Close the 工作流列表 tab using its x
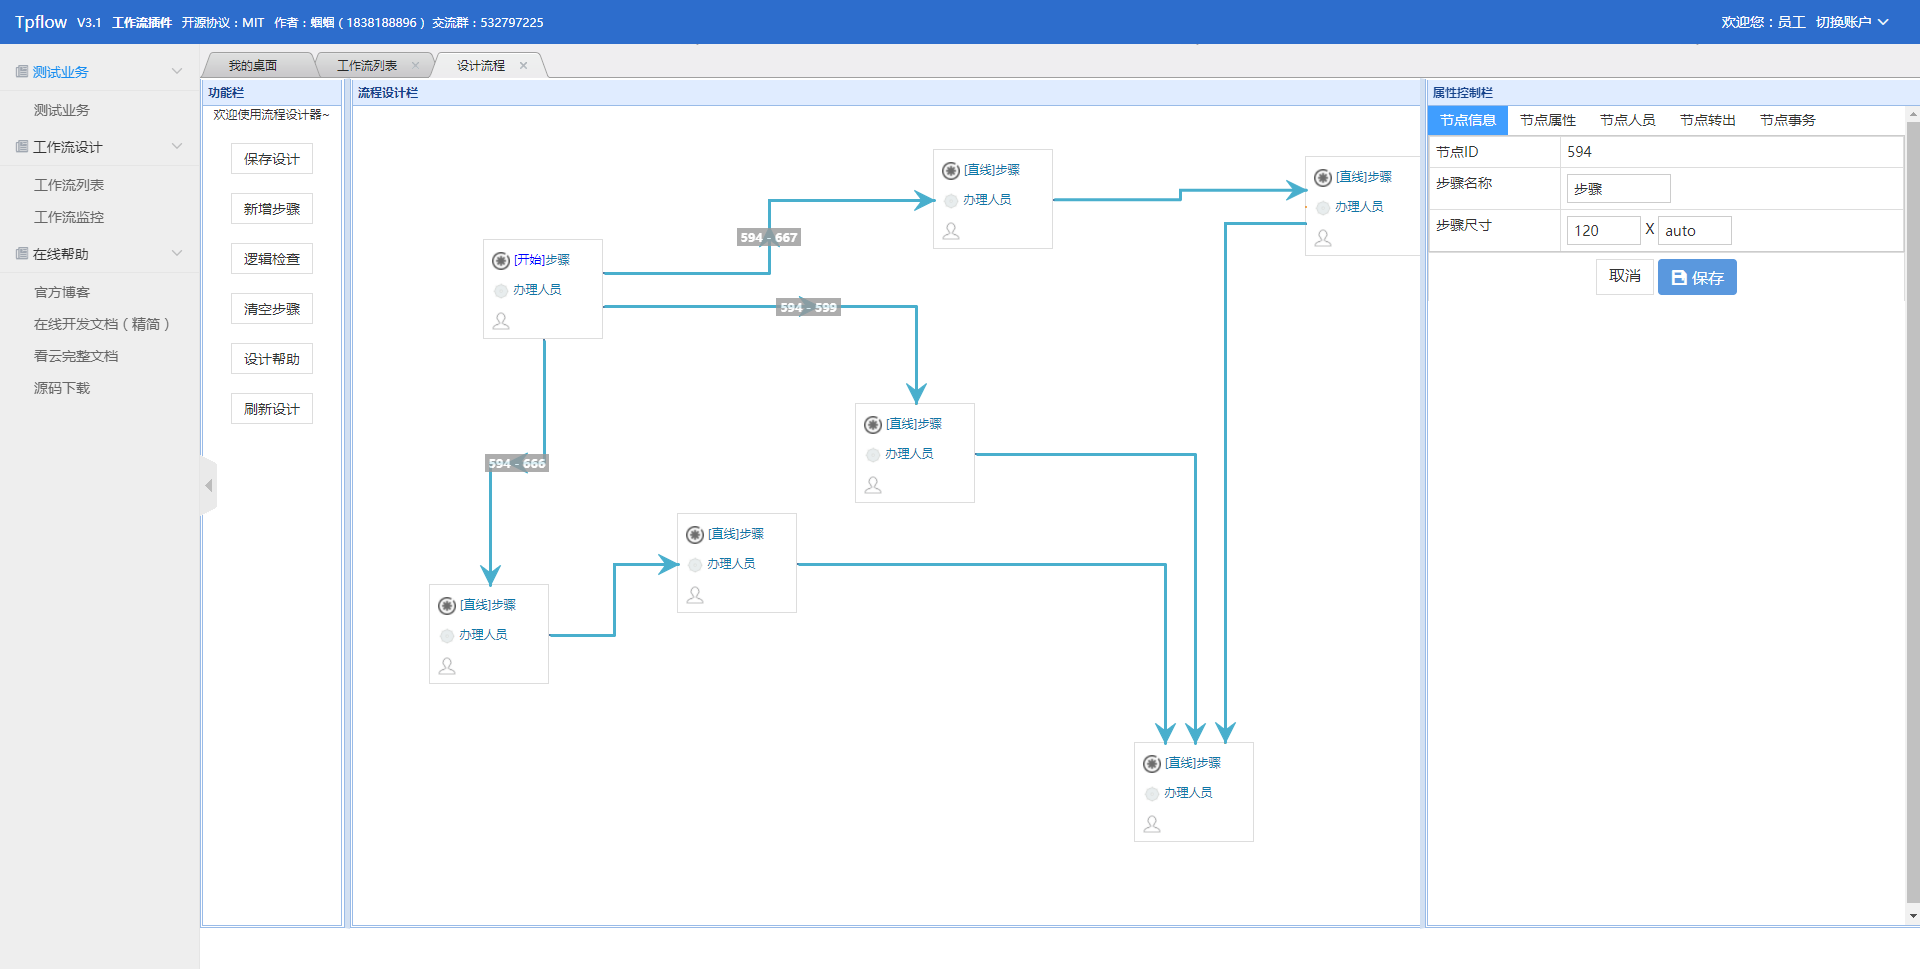This screenshot has height=969, width=1920. tap(415, 66)
